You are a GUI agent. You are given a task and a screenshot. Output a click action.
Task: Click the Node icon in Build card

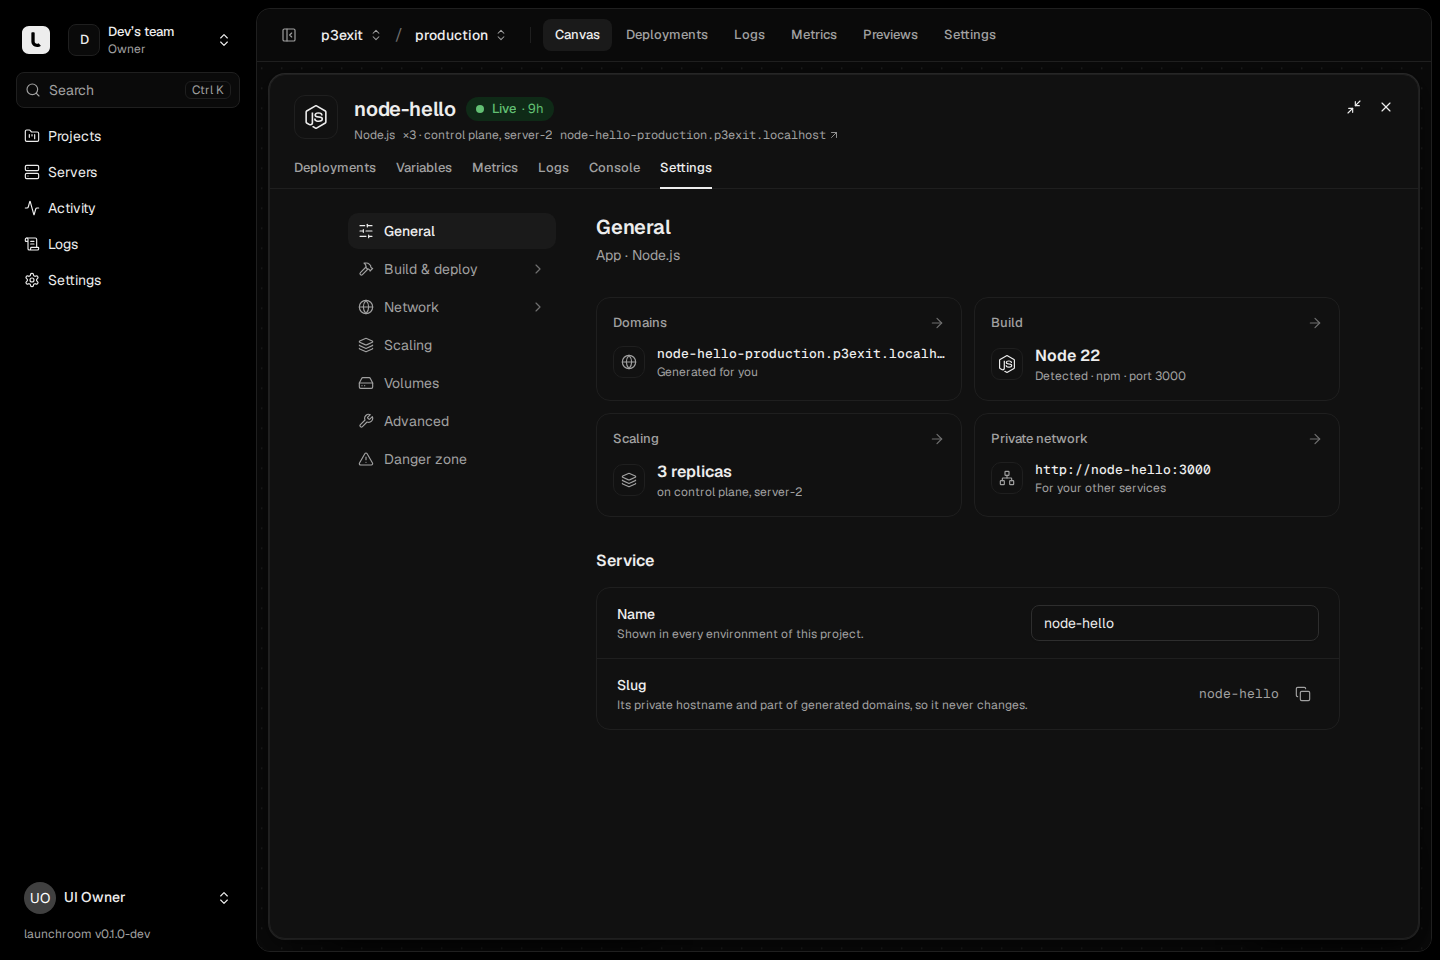click(x=1007, y=364)
